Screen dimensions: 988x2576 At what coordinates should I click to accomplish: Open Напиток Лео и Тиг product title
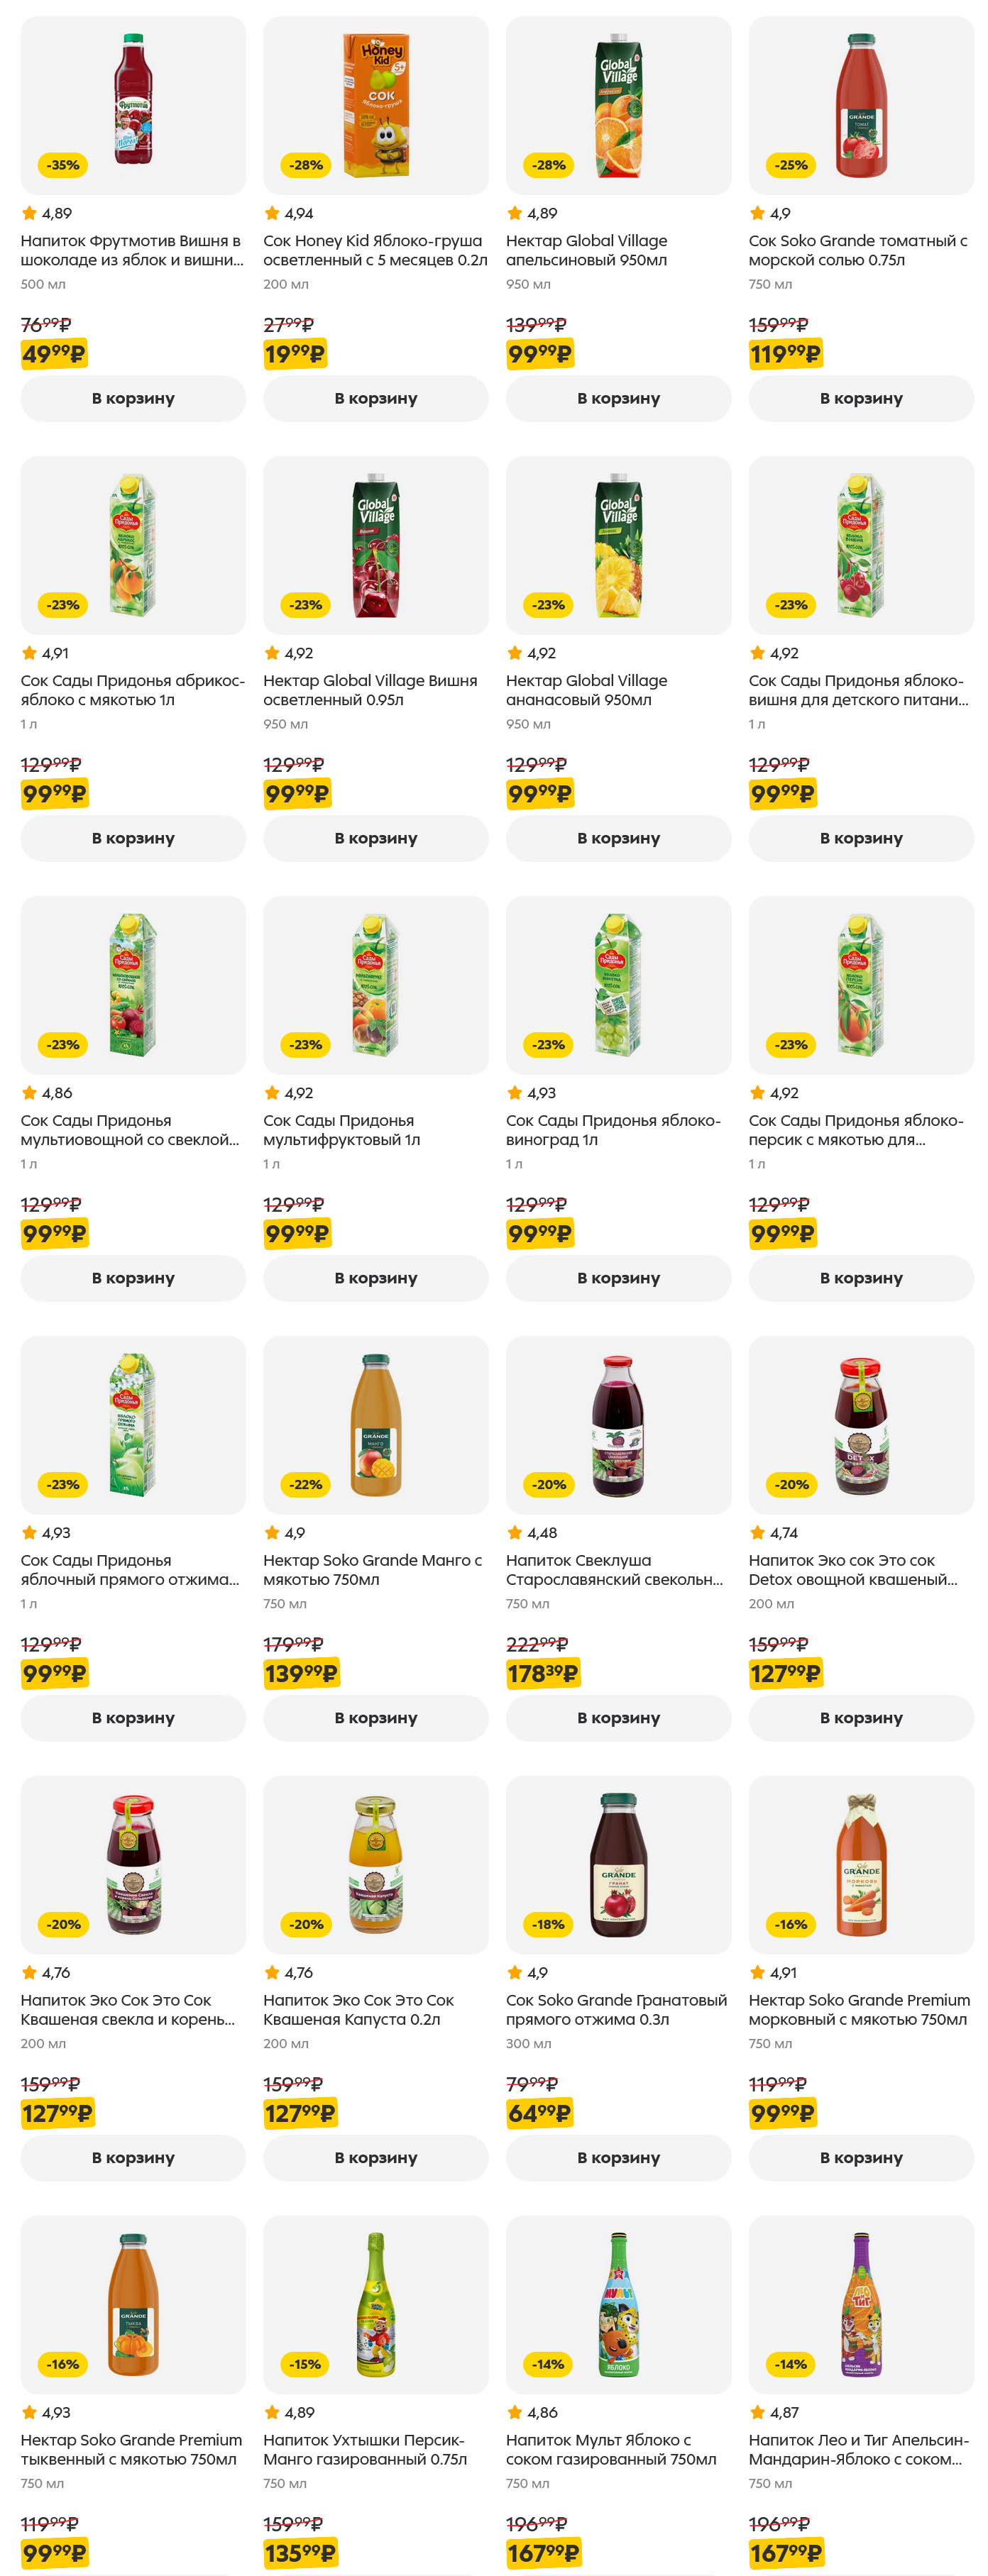[x=858, y=2449]
